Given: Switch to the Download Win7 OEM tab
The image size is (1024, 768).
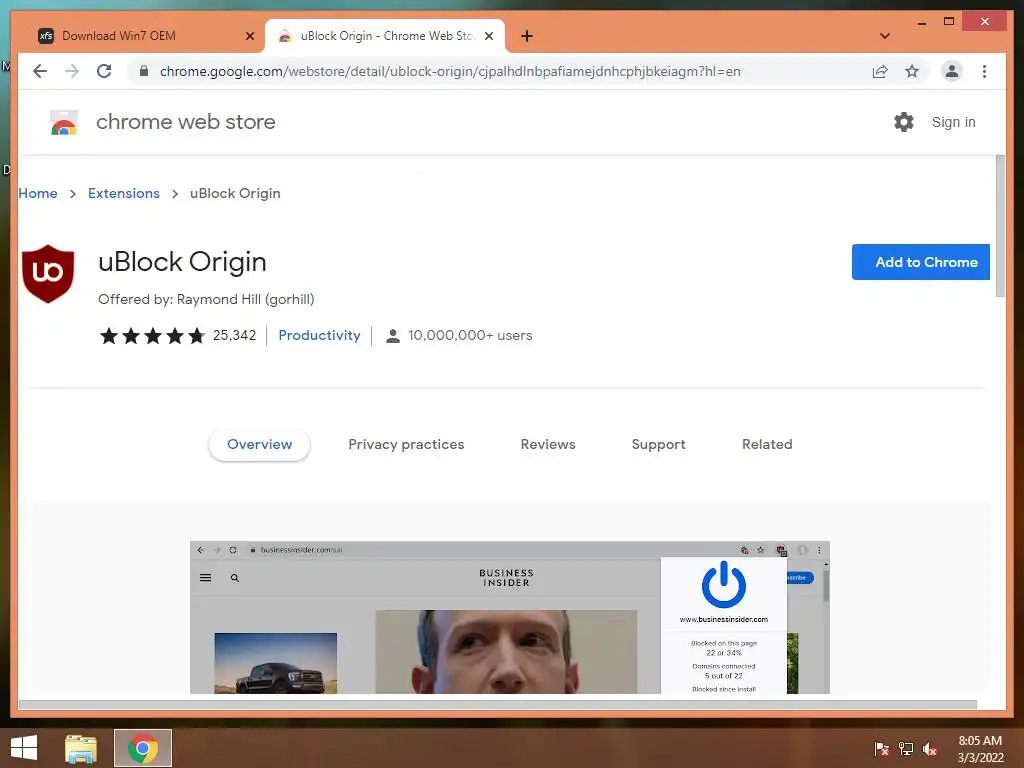Looking at the screenshot, I should (x=146, y=36).
